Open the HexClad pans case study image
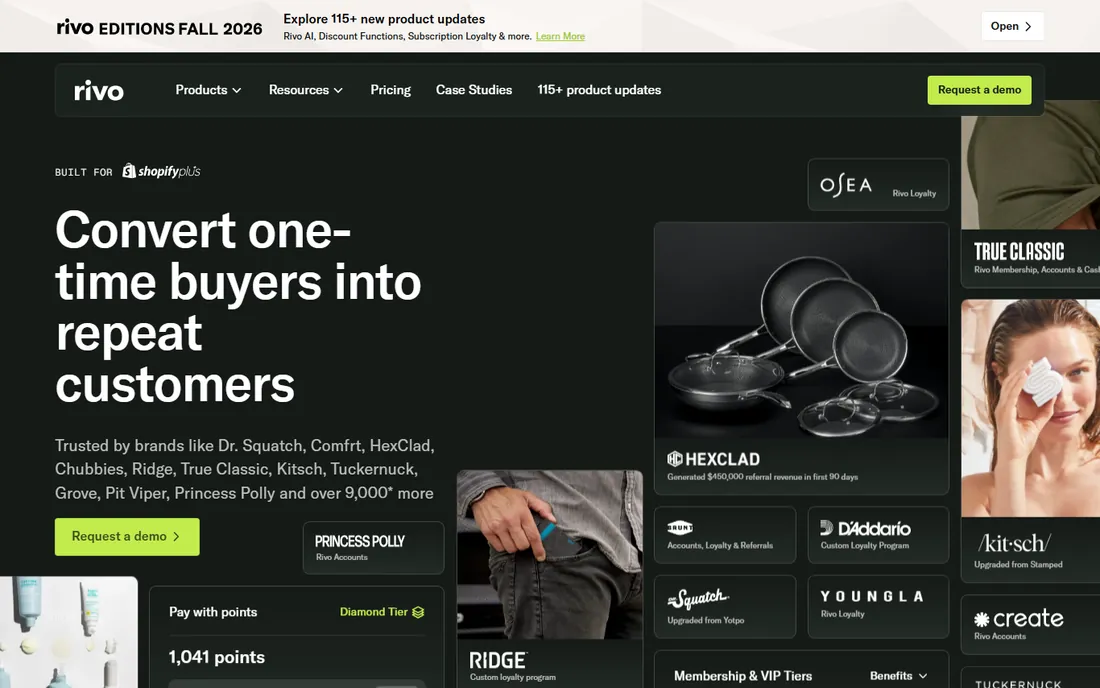 801,331
